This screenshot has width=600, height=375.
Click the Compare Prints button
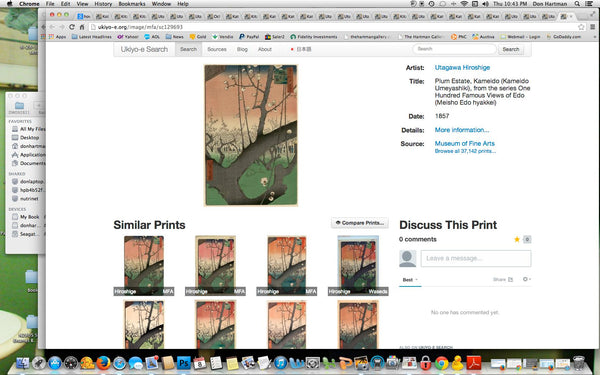coord(360,223)
